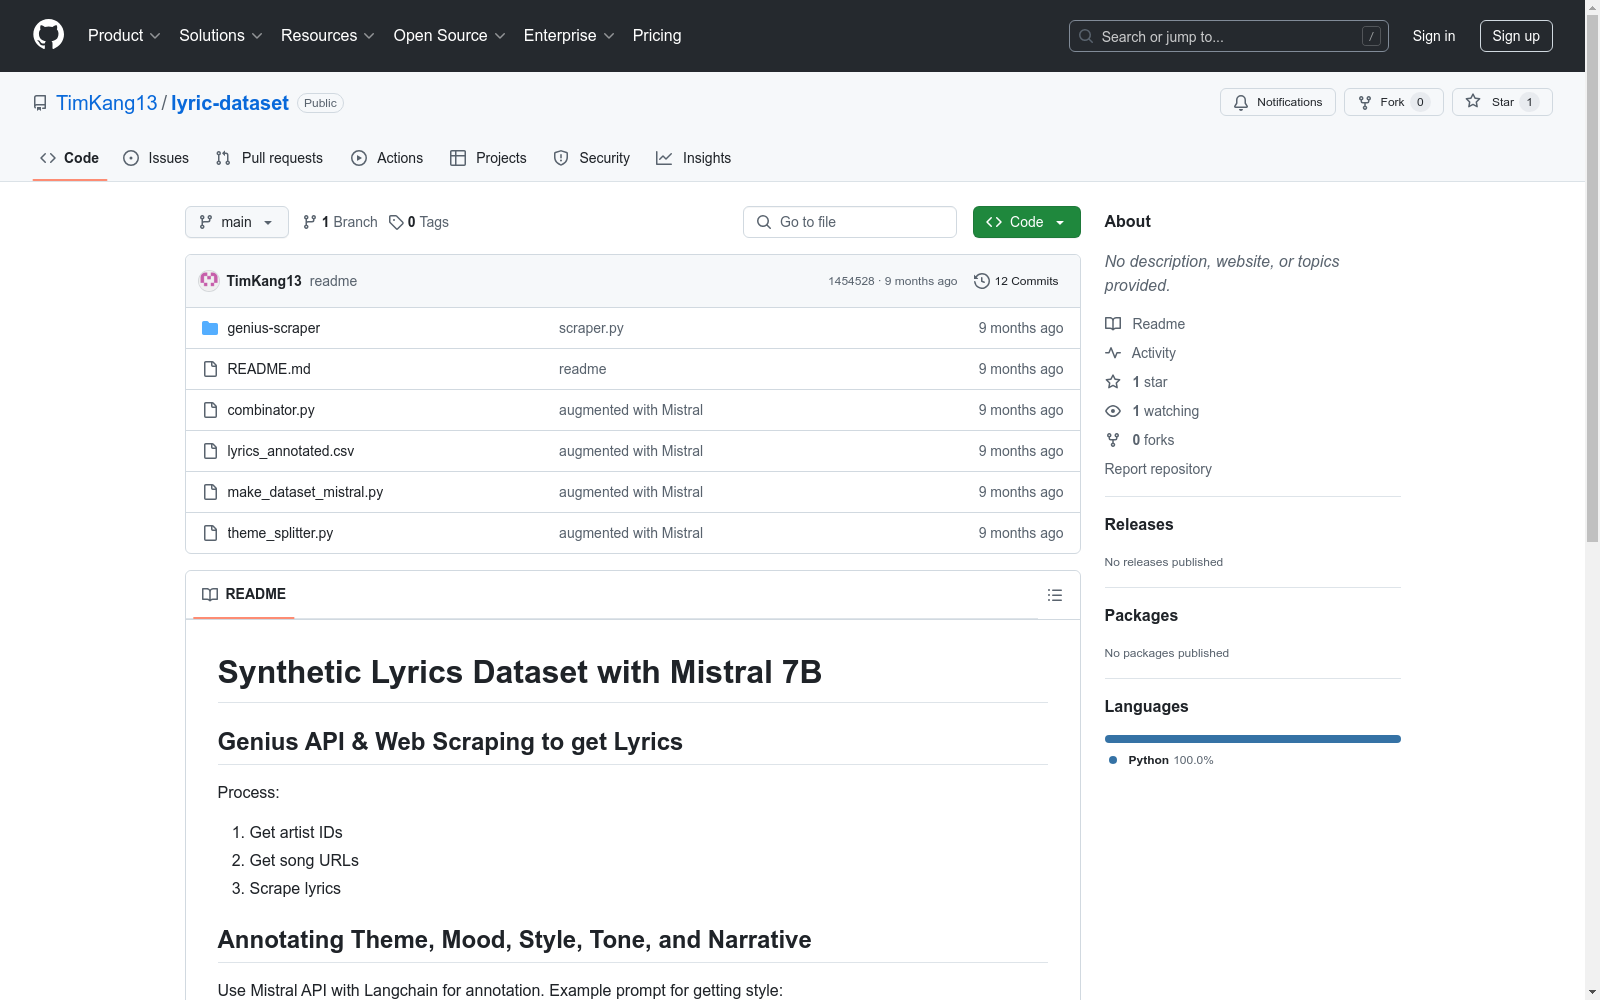Select the Code tab
The image size is (1600, 1000).
coord(69,158)
